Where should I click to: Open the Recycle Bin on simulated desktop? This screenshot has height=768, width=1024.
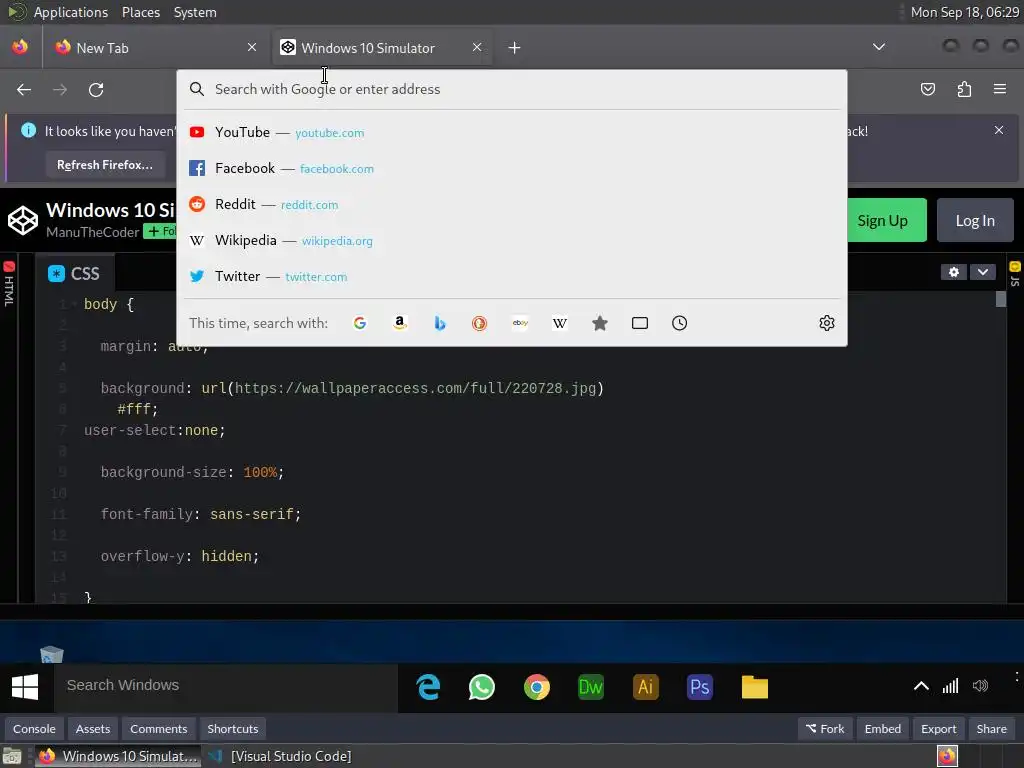[52, 654]
